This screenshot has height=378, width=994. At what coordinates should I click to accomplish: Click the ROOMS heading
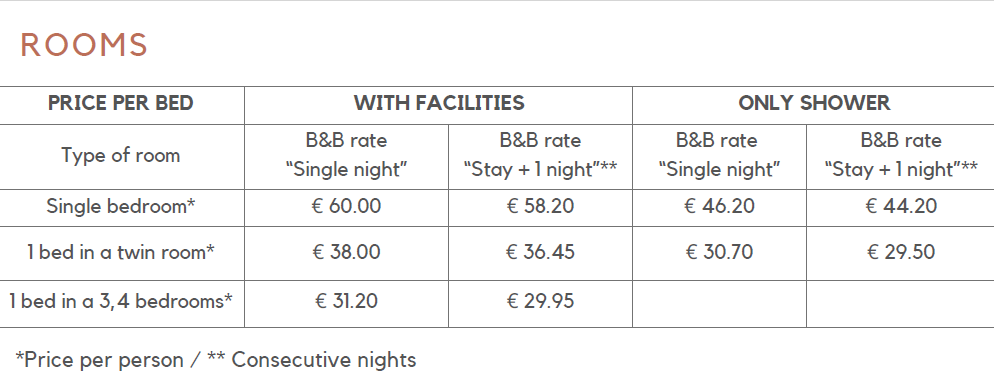tap(84, 45)
